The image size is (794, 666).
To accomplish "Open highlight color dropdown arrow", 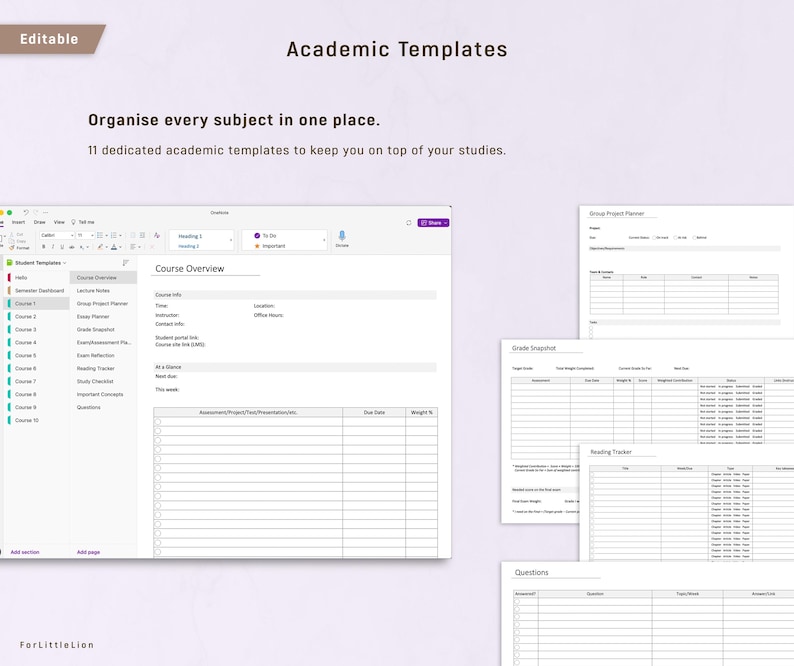I will click(x=106, y=247).
